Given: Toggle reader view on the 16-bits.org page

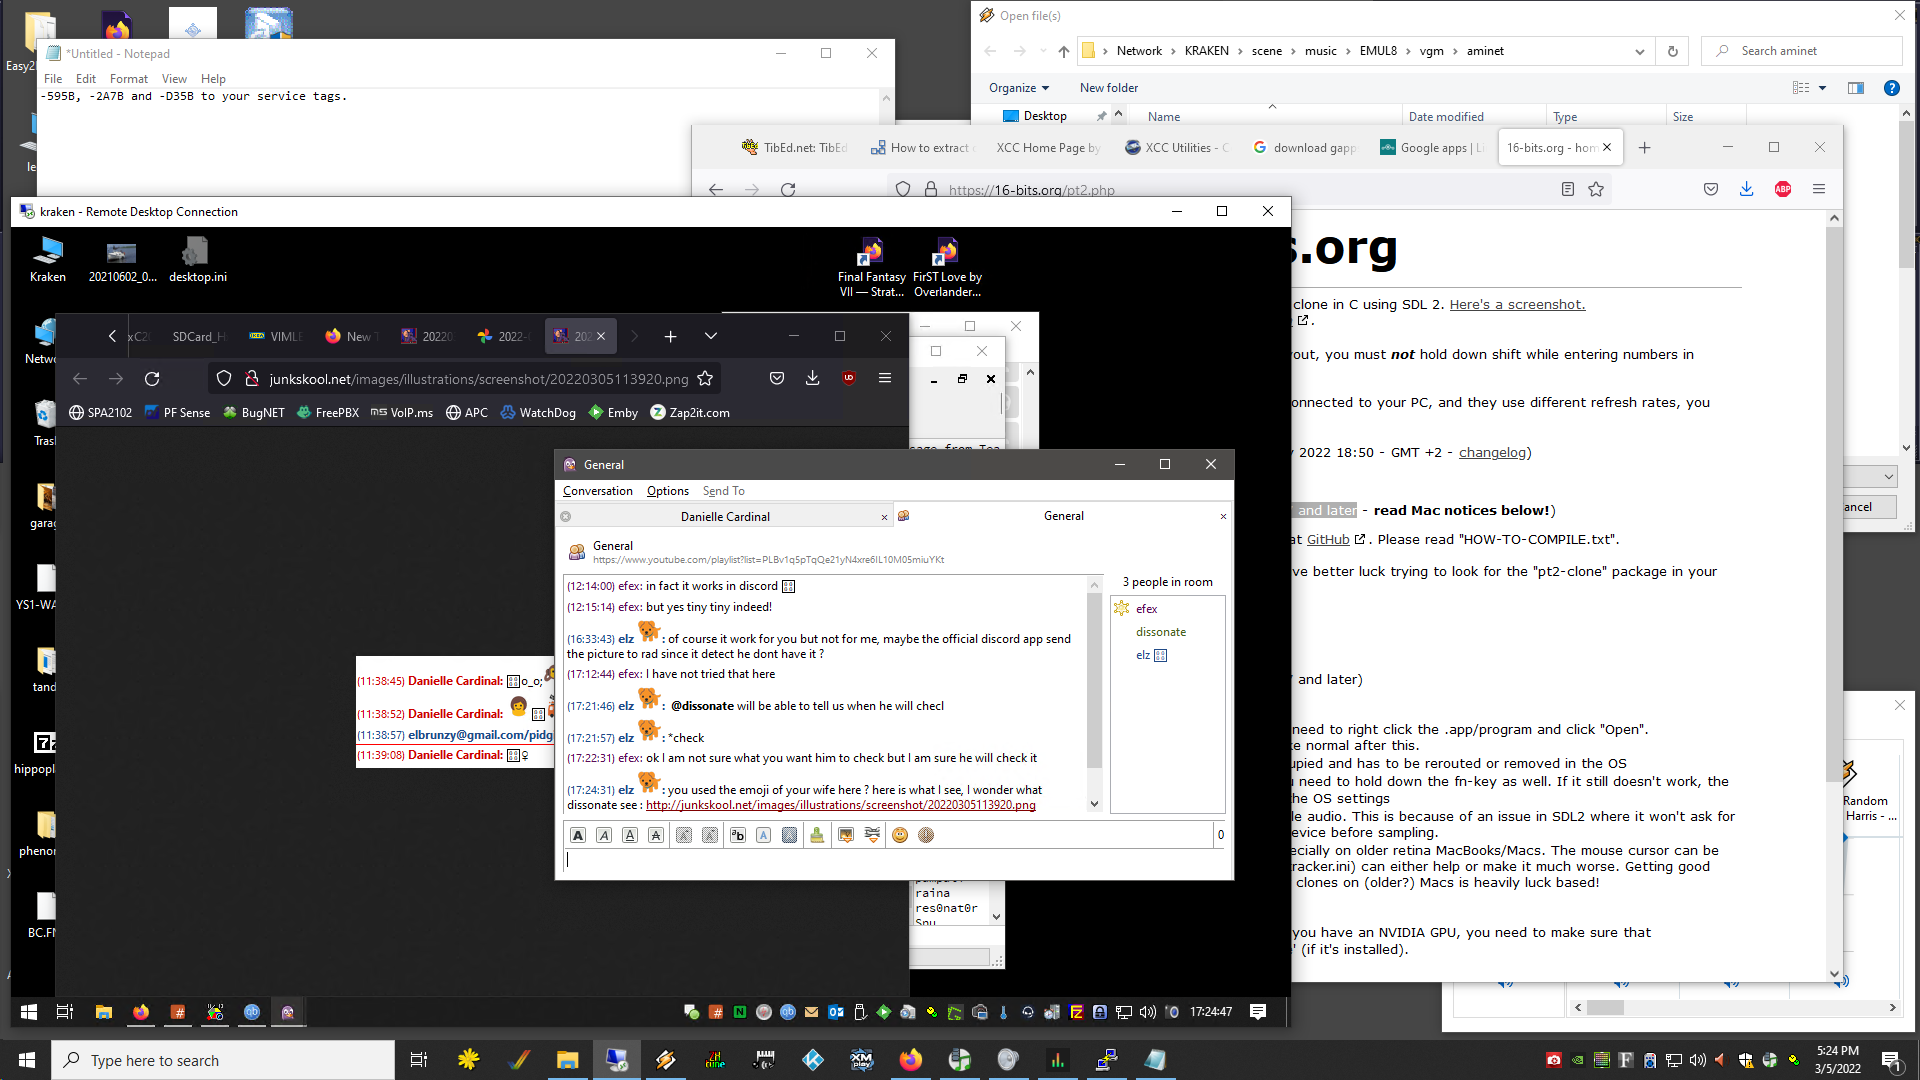Looking at the screenshot, I should [x=1568, y=190].
